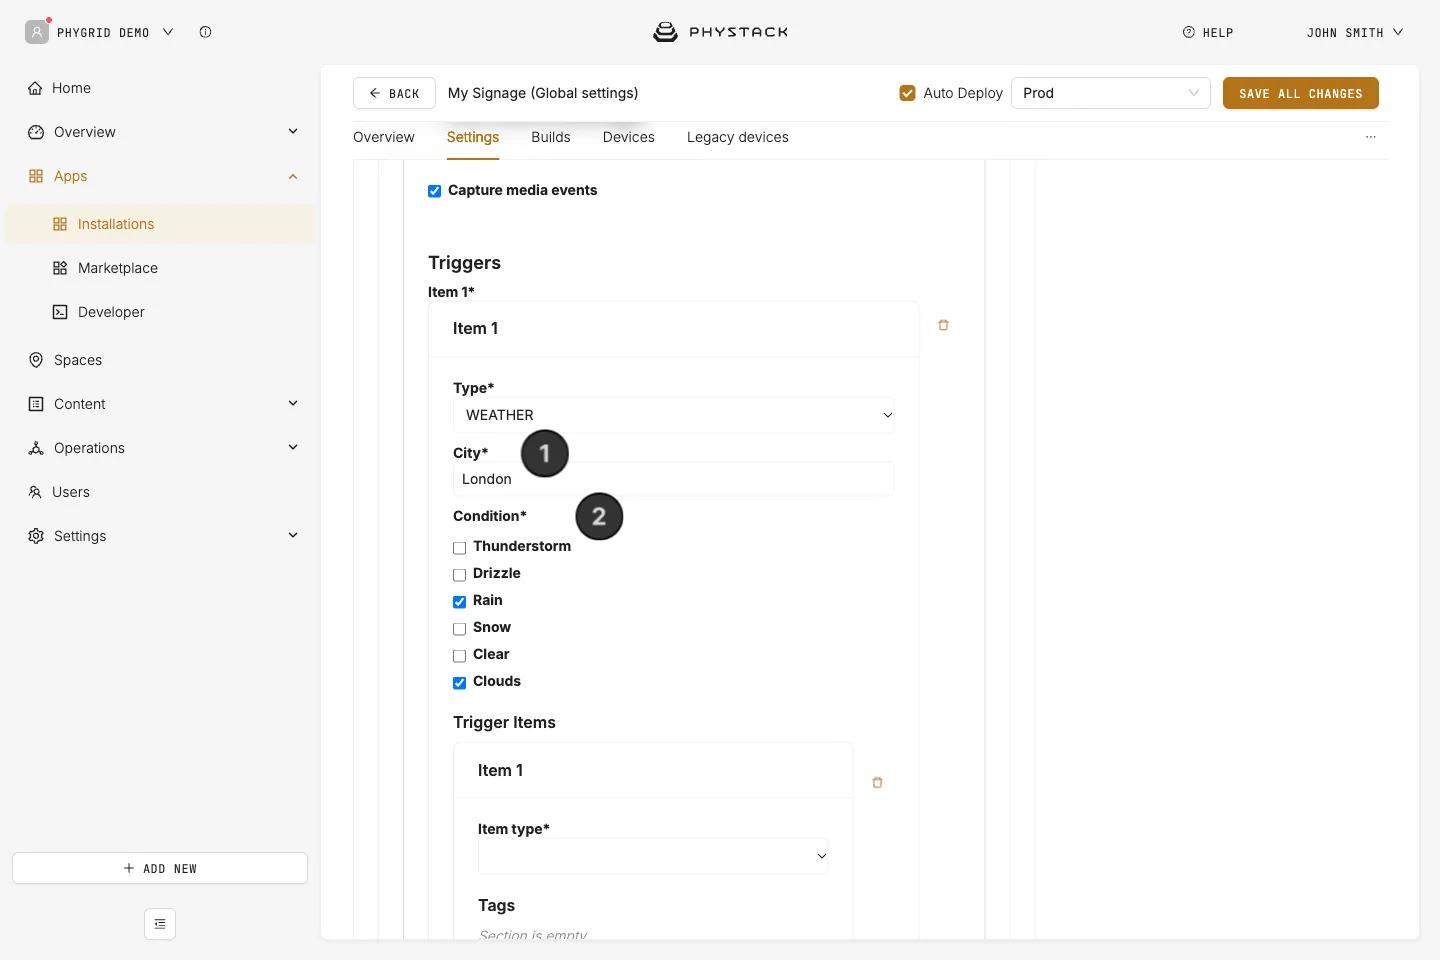Image resolution: width=1440 pixels, height=960 pixels.
Task: Click the City field containing London
Action: point(673,479)
